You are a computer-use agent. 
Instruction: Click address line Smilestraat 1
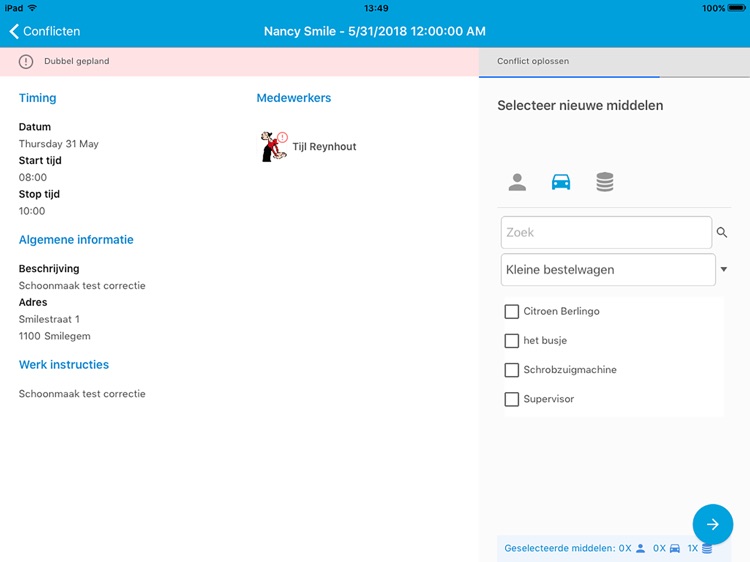[x=49, y=319]
